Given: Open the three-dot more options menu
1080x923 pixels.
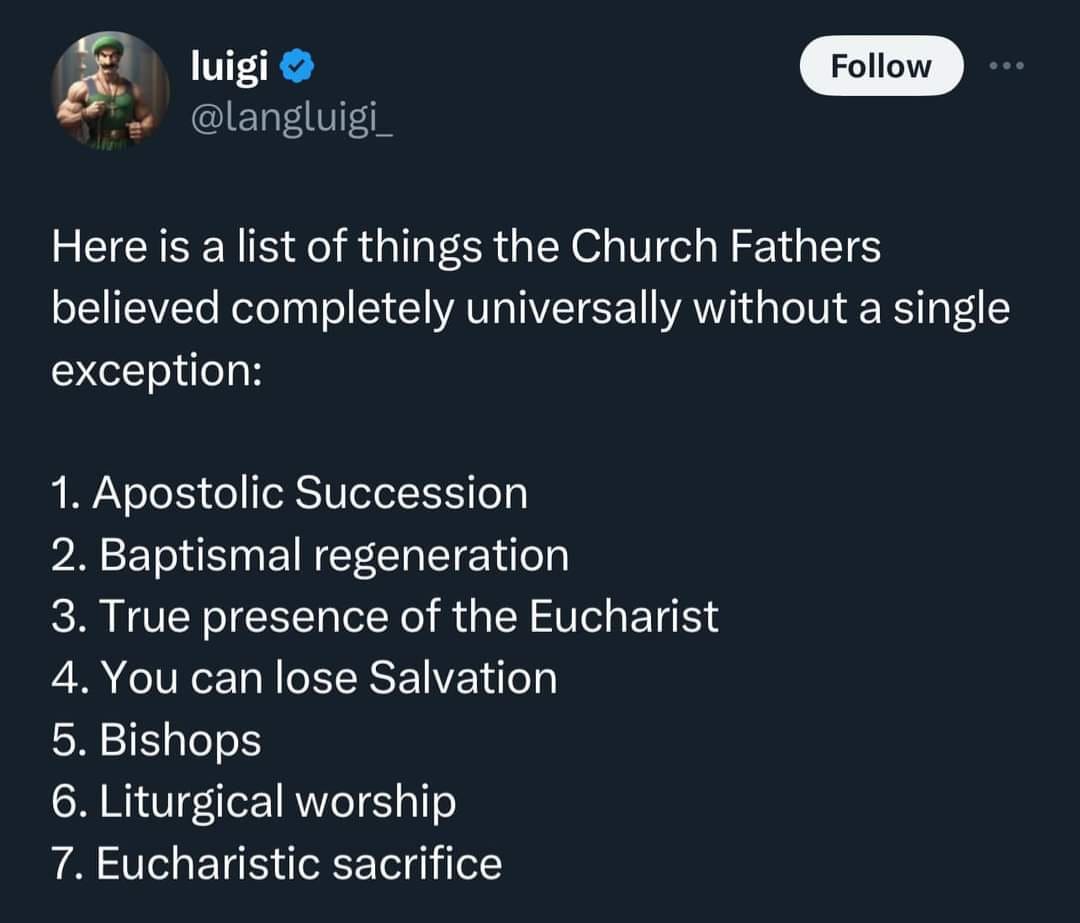Looking at the screenshot, I should point(1006,66).
